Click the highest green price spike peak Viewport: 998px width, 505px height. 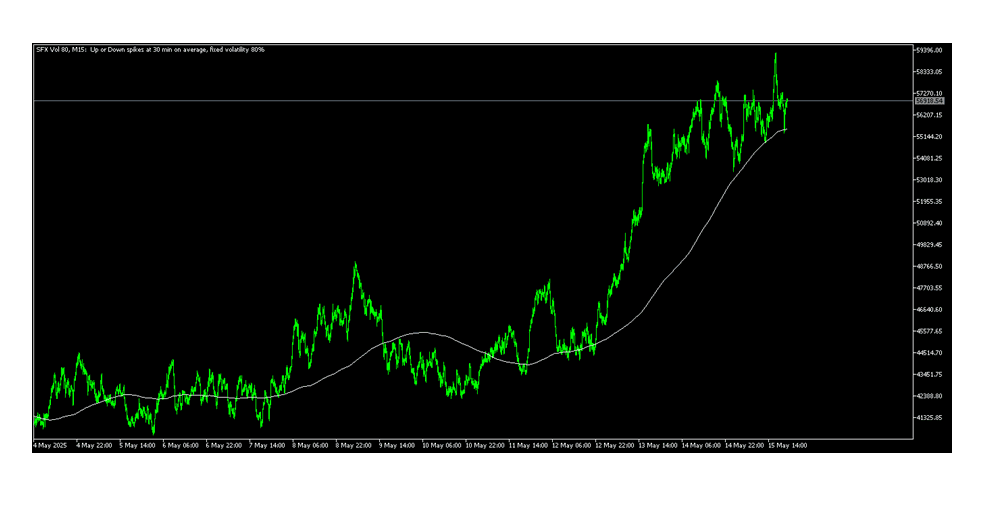tap(775, 54)
